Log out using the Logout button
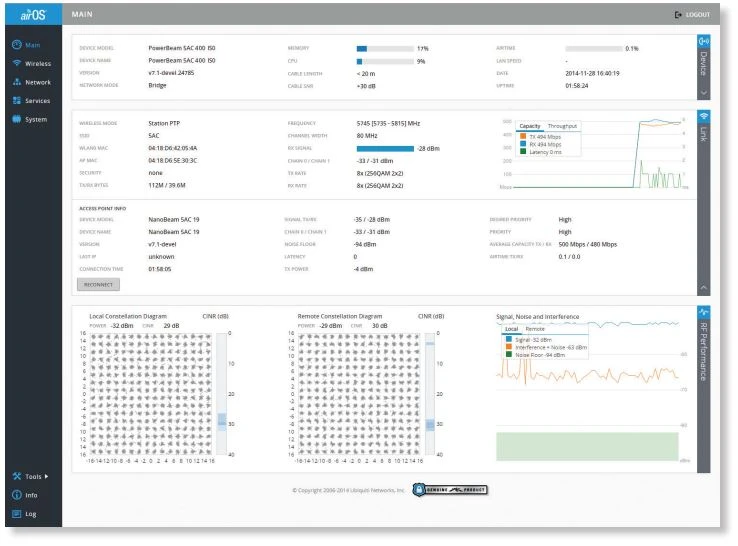Screen dimensions: 738x546 click(692, 15)
